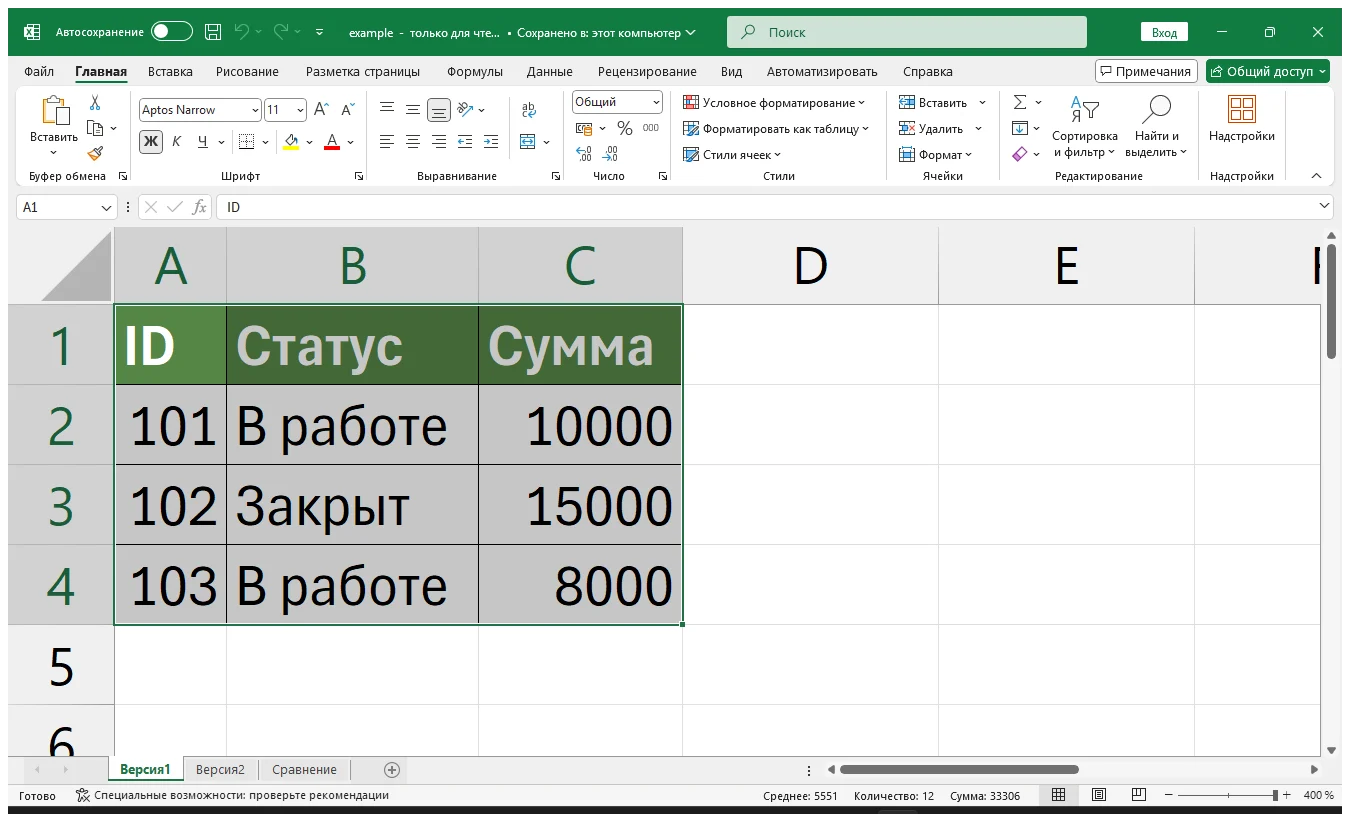Toggle italic formatting
Viewport: 1350px width, 814px height.
coord(177,141)
